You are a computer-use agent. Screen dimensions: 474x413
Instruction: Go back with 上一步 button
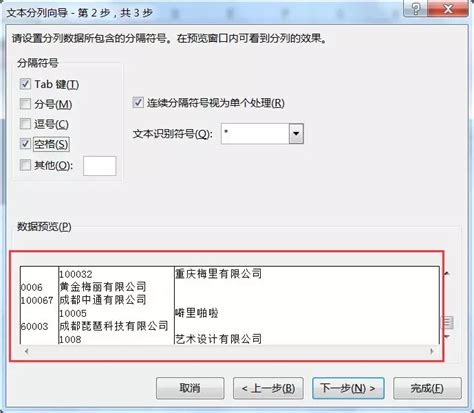pyautogui.click(x=268, y=388)
